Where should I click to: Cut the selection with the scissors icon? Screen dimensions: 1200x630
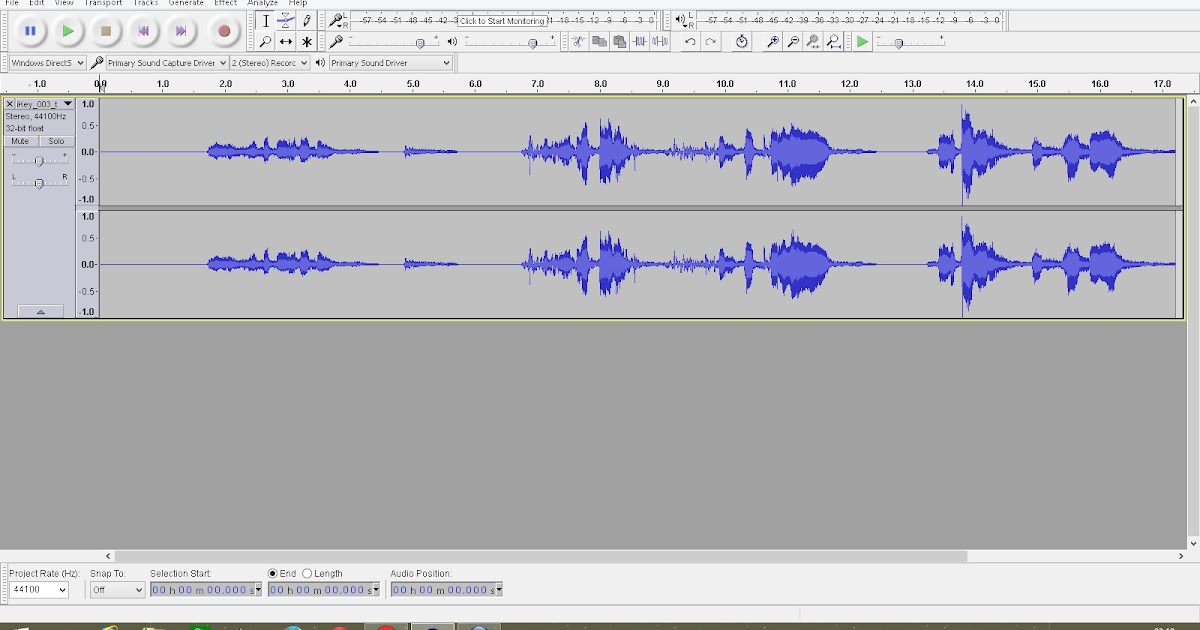coord(578,42)
